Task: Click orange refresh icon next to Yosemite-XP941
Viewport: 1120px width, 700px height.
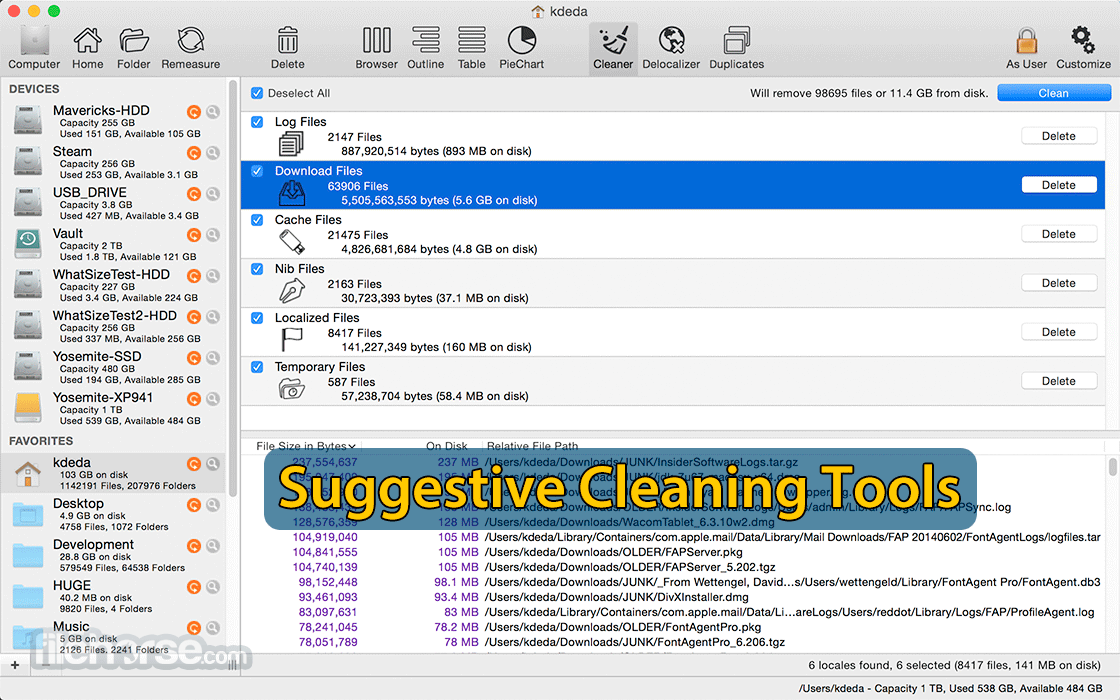Action: pyautogui.click(x=194, y=399)
